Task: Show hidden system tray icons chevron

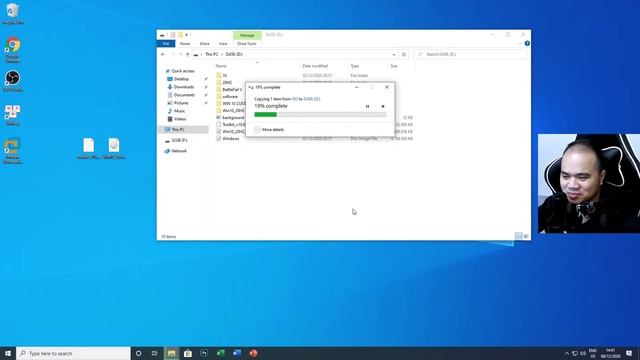Action: [x=567, y=353]
